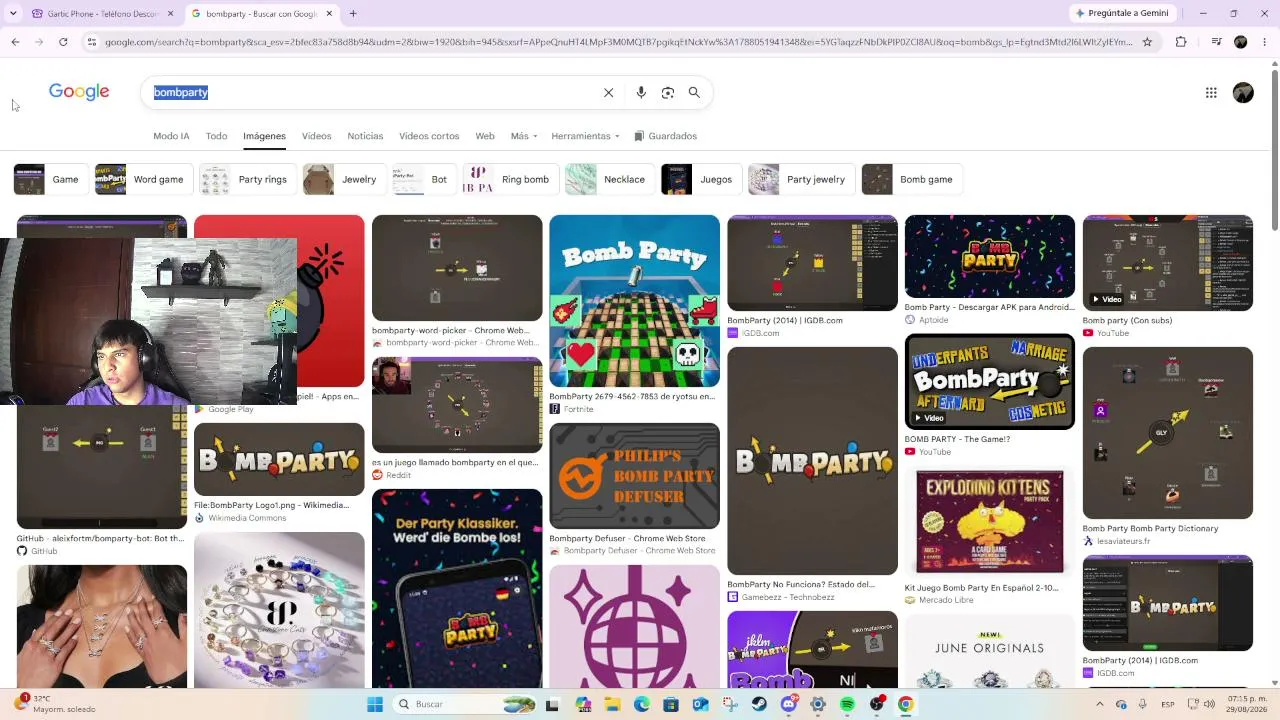Open BOMB PARTY - The Game!? video thumbnail
This screenshot has height=720, width=1280.
coord(990,381)
